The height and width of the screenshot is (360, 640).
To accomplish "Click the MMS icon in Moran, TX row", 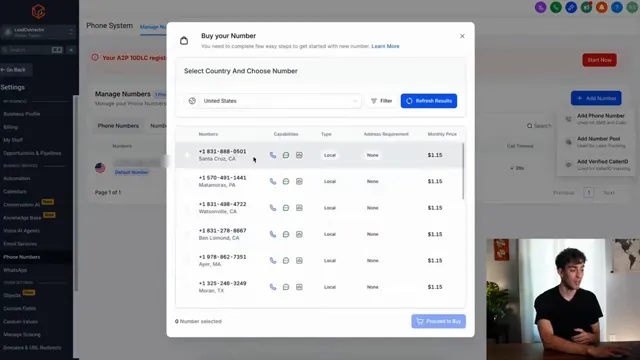I will pos(299,287).
